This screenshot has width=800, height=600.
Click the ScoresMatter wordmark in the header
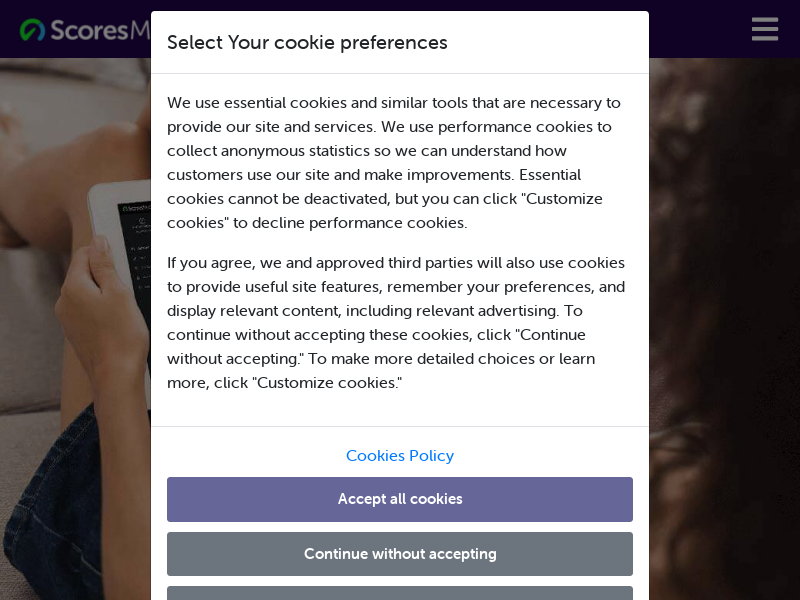click(x=100, y=30)
